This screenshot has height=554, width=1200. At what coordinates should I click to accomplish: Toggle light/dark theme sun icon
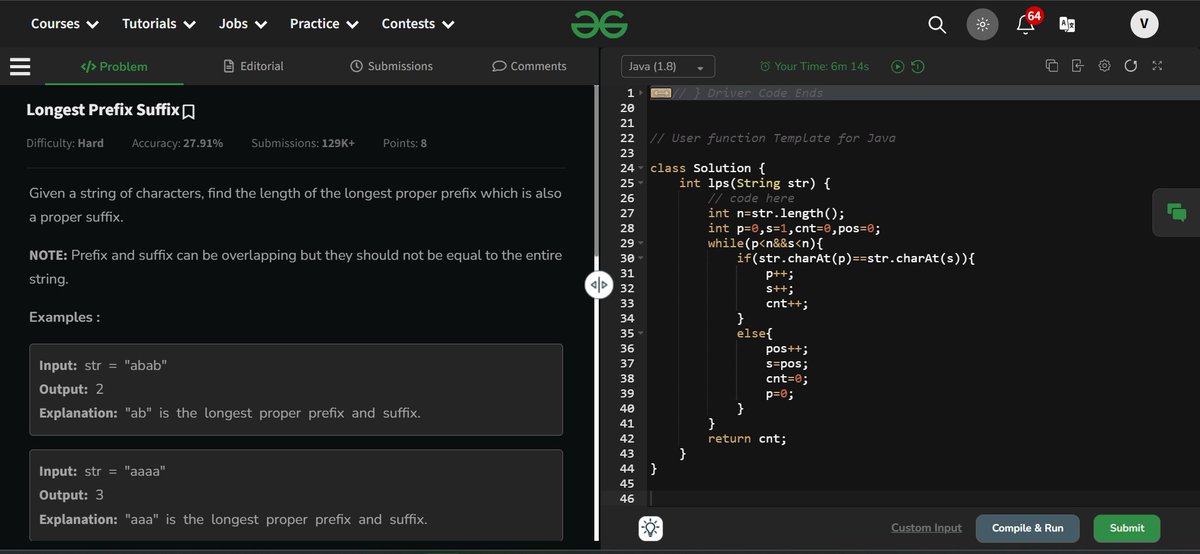coord(982,24)
